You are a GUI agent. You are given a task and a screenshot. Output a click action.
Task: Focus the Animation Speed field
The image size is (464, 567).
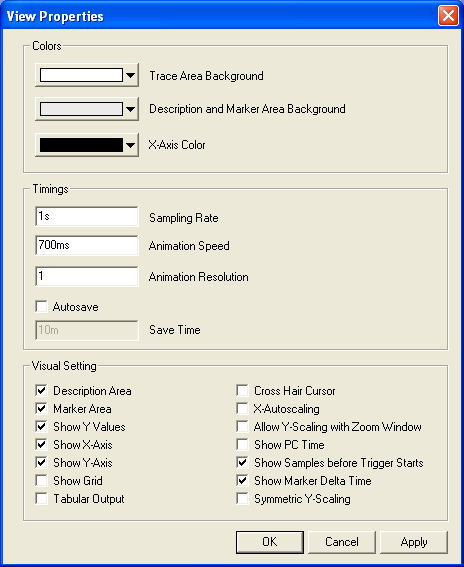click(87, 245)
